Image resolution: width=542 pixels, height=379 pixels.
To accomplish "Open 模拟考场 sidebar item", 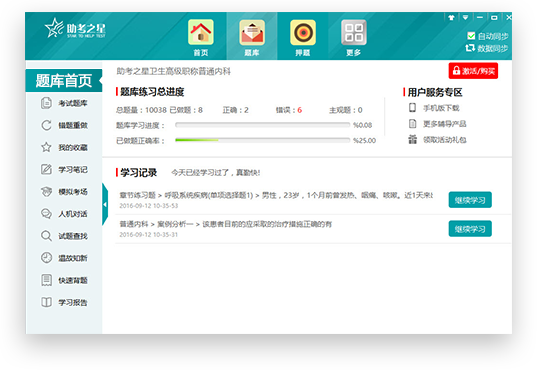I will [64, 192].
